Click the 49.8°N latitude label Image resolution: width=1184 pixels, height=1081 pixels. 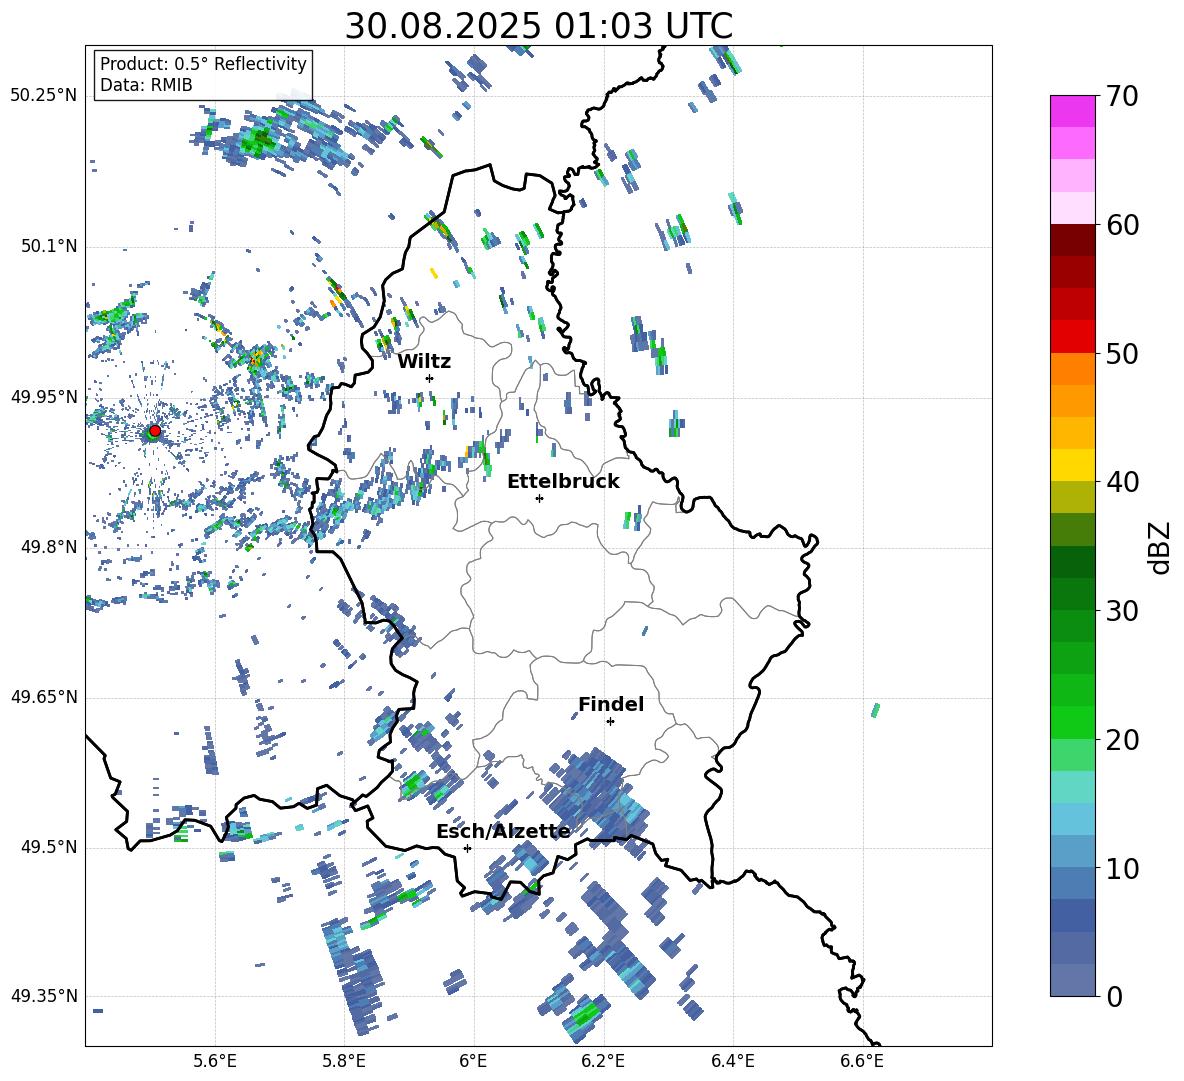(x=48, y=547)
